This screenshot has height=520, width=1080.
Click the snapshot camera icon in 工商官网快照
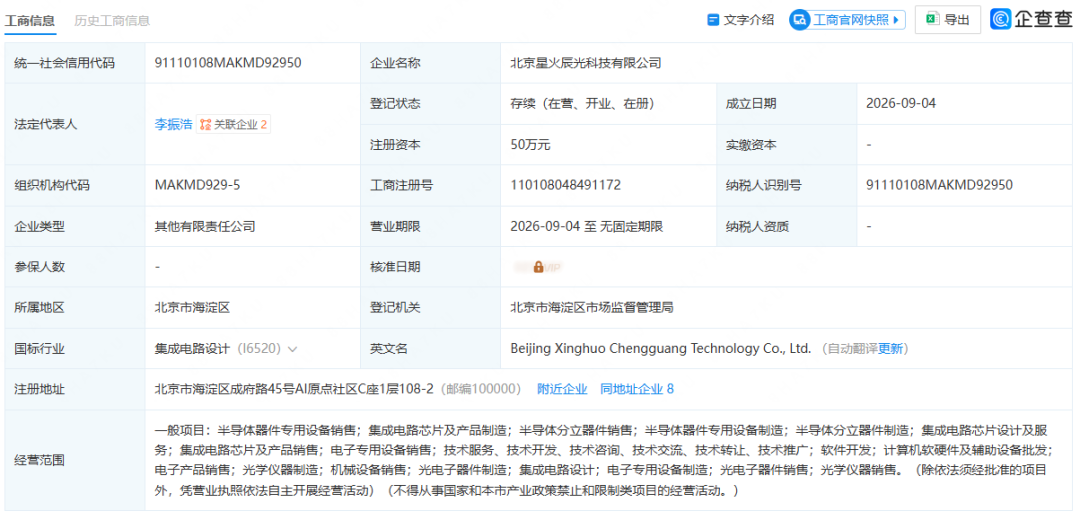[x=800, y=20]
